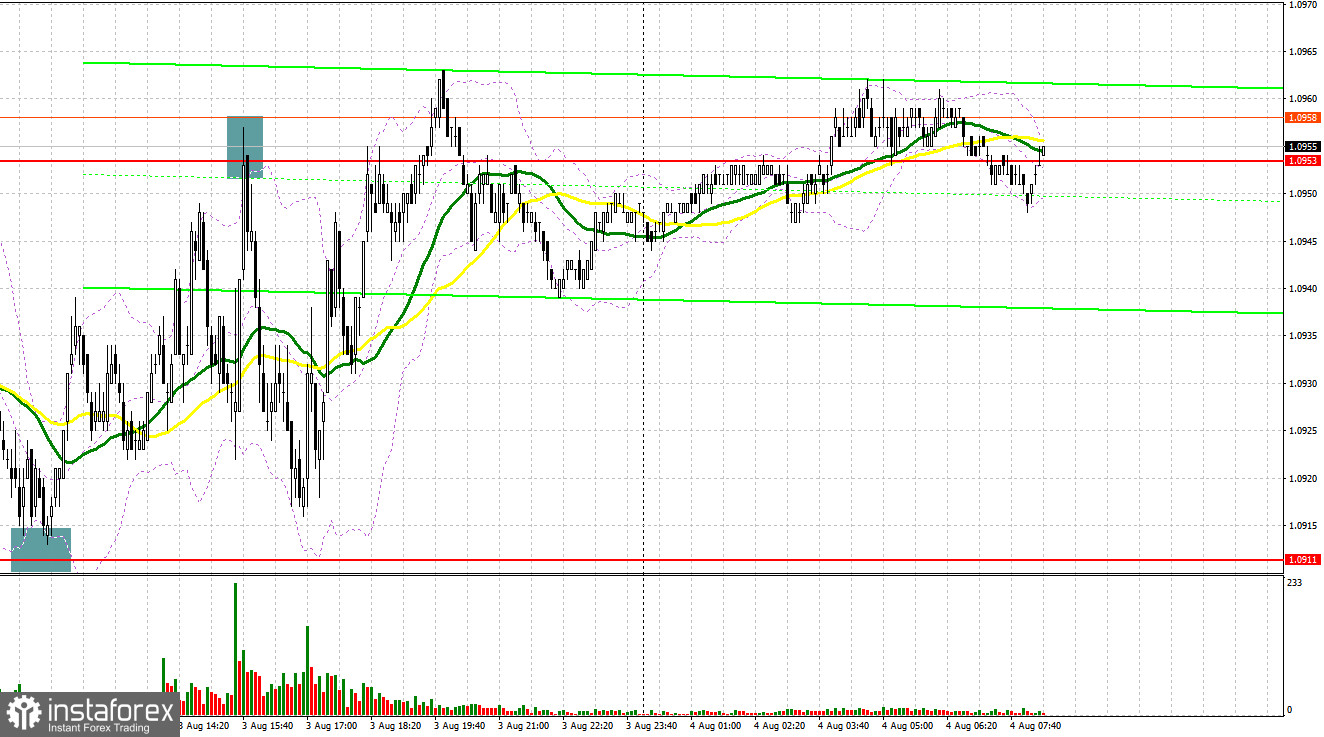Viewport: 1324px width, 737px height.
Task: Click the 1.0953 red price level tag
Action: [x=1303, y=160]
